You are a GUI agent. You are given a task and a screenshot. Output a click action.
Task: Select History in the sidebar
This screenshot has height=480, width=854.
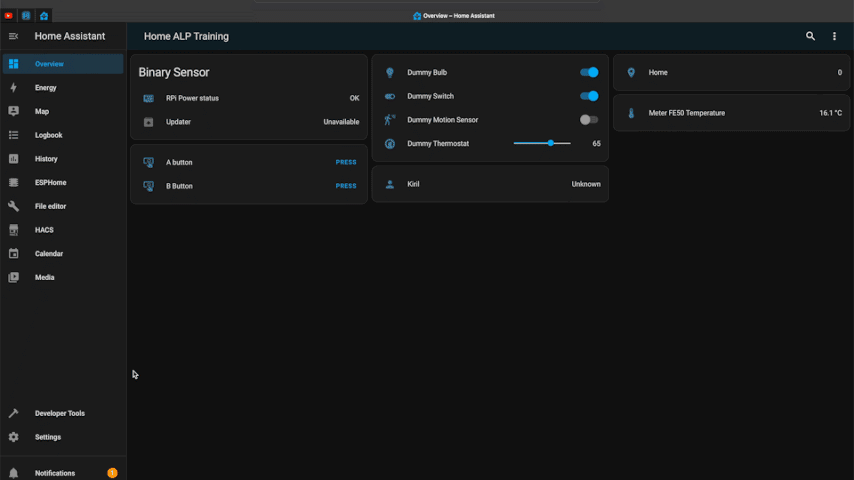click(63, 159)
